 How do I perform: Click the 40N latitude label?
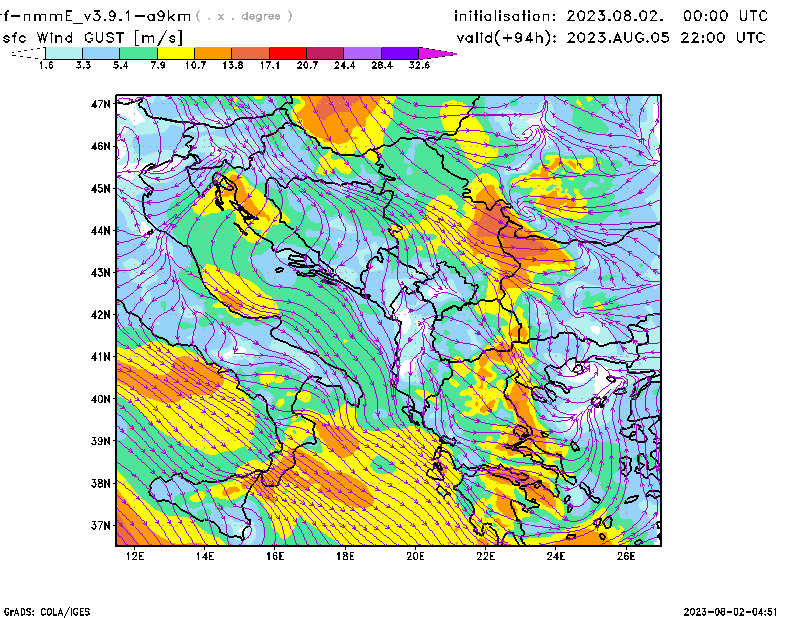click(x=101, y=399)
